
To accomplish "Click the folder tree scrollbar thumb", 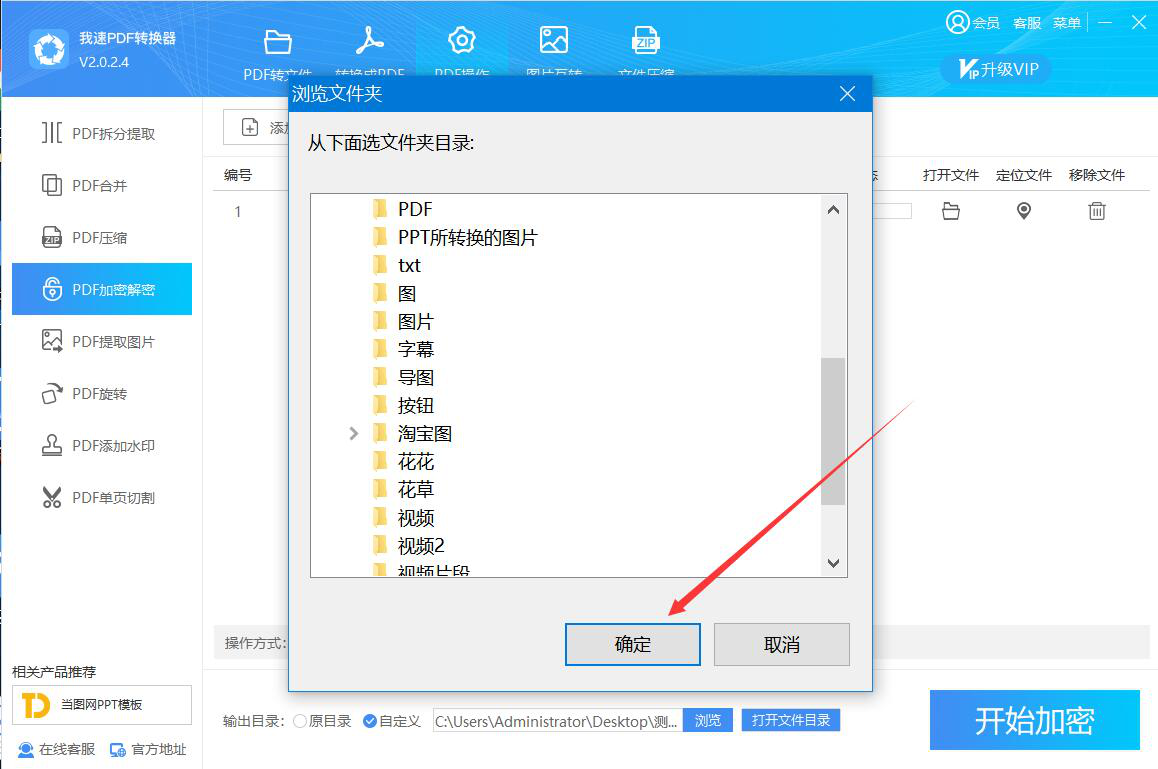I will click(833, 431).
